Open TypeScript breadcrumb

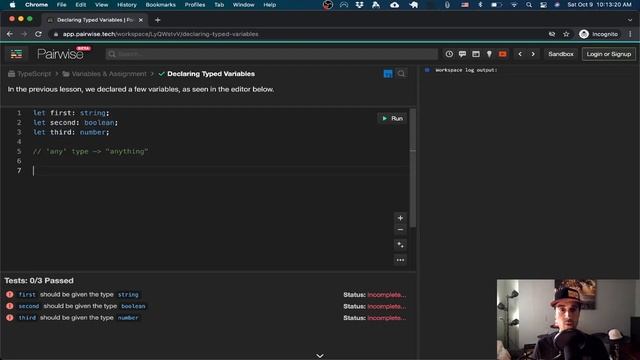click(30, 74)
